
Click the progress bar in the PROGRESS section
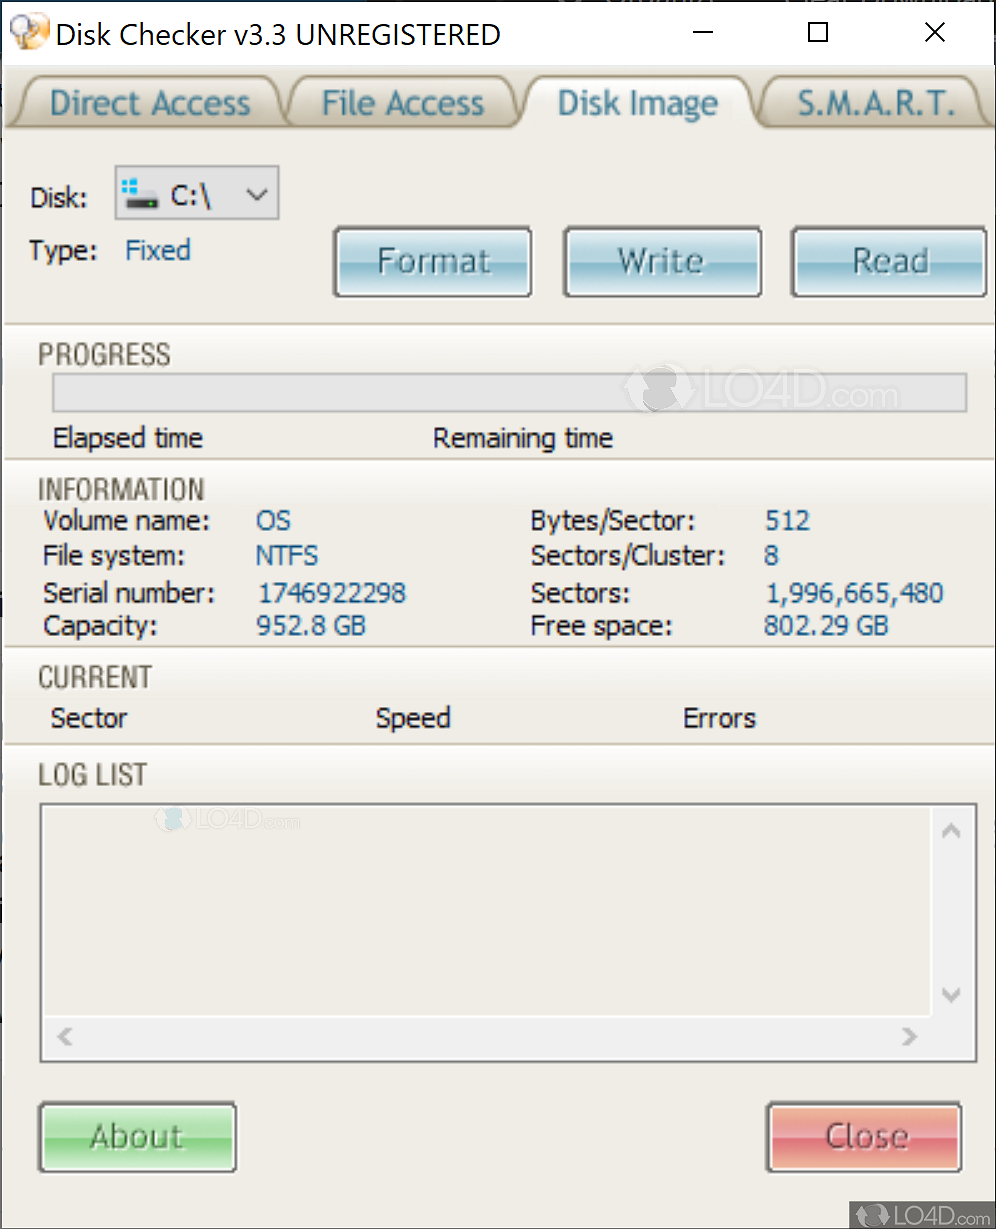(509, 392)
